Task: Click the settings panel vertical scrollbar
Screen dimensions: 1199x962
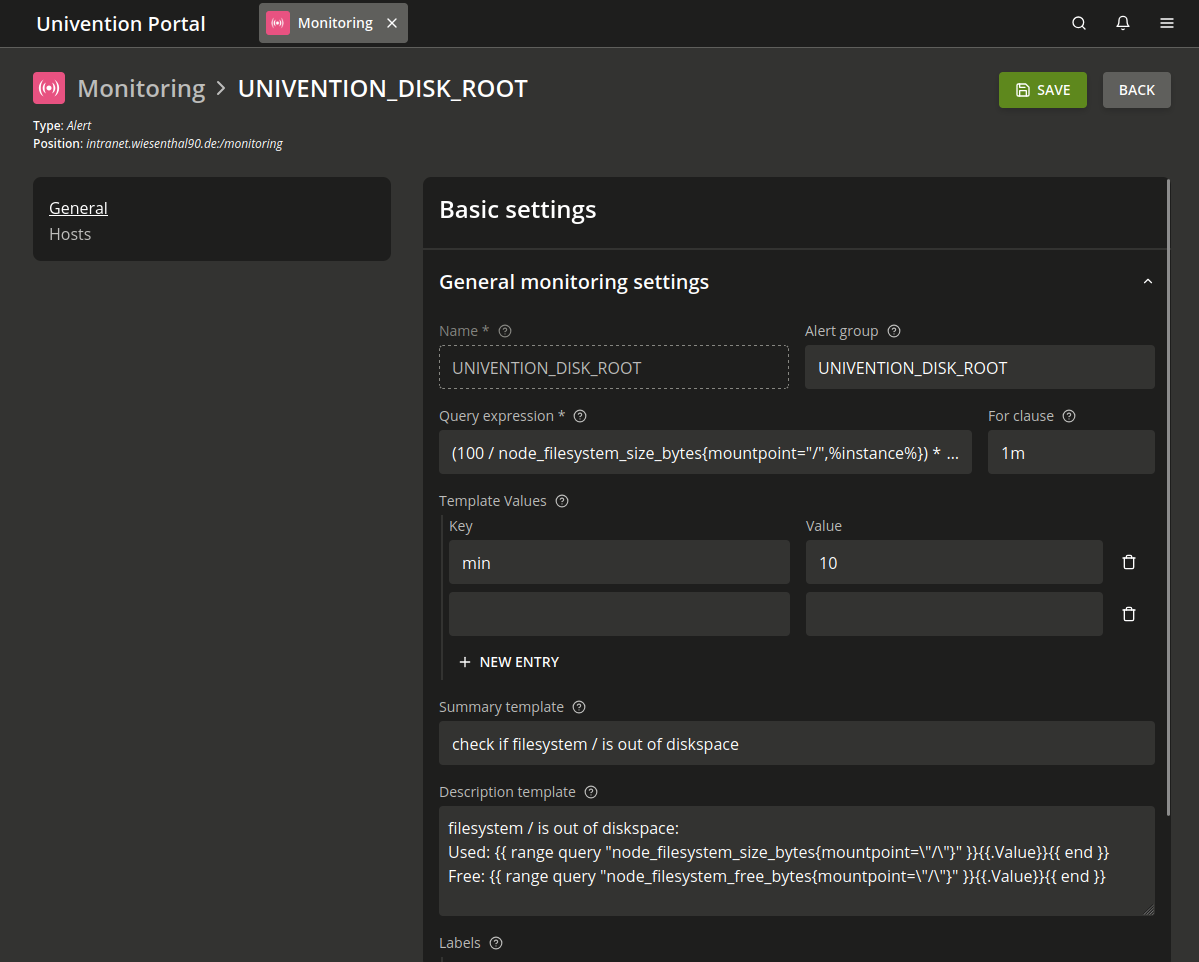Action: 1168,497
